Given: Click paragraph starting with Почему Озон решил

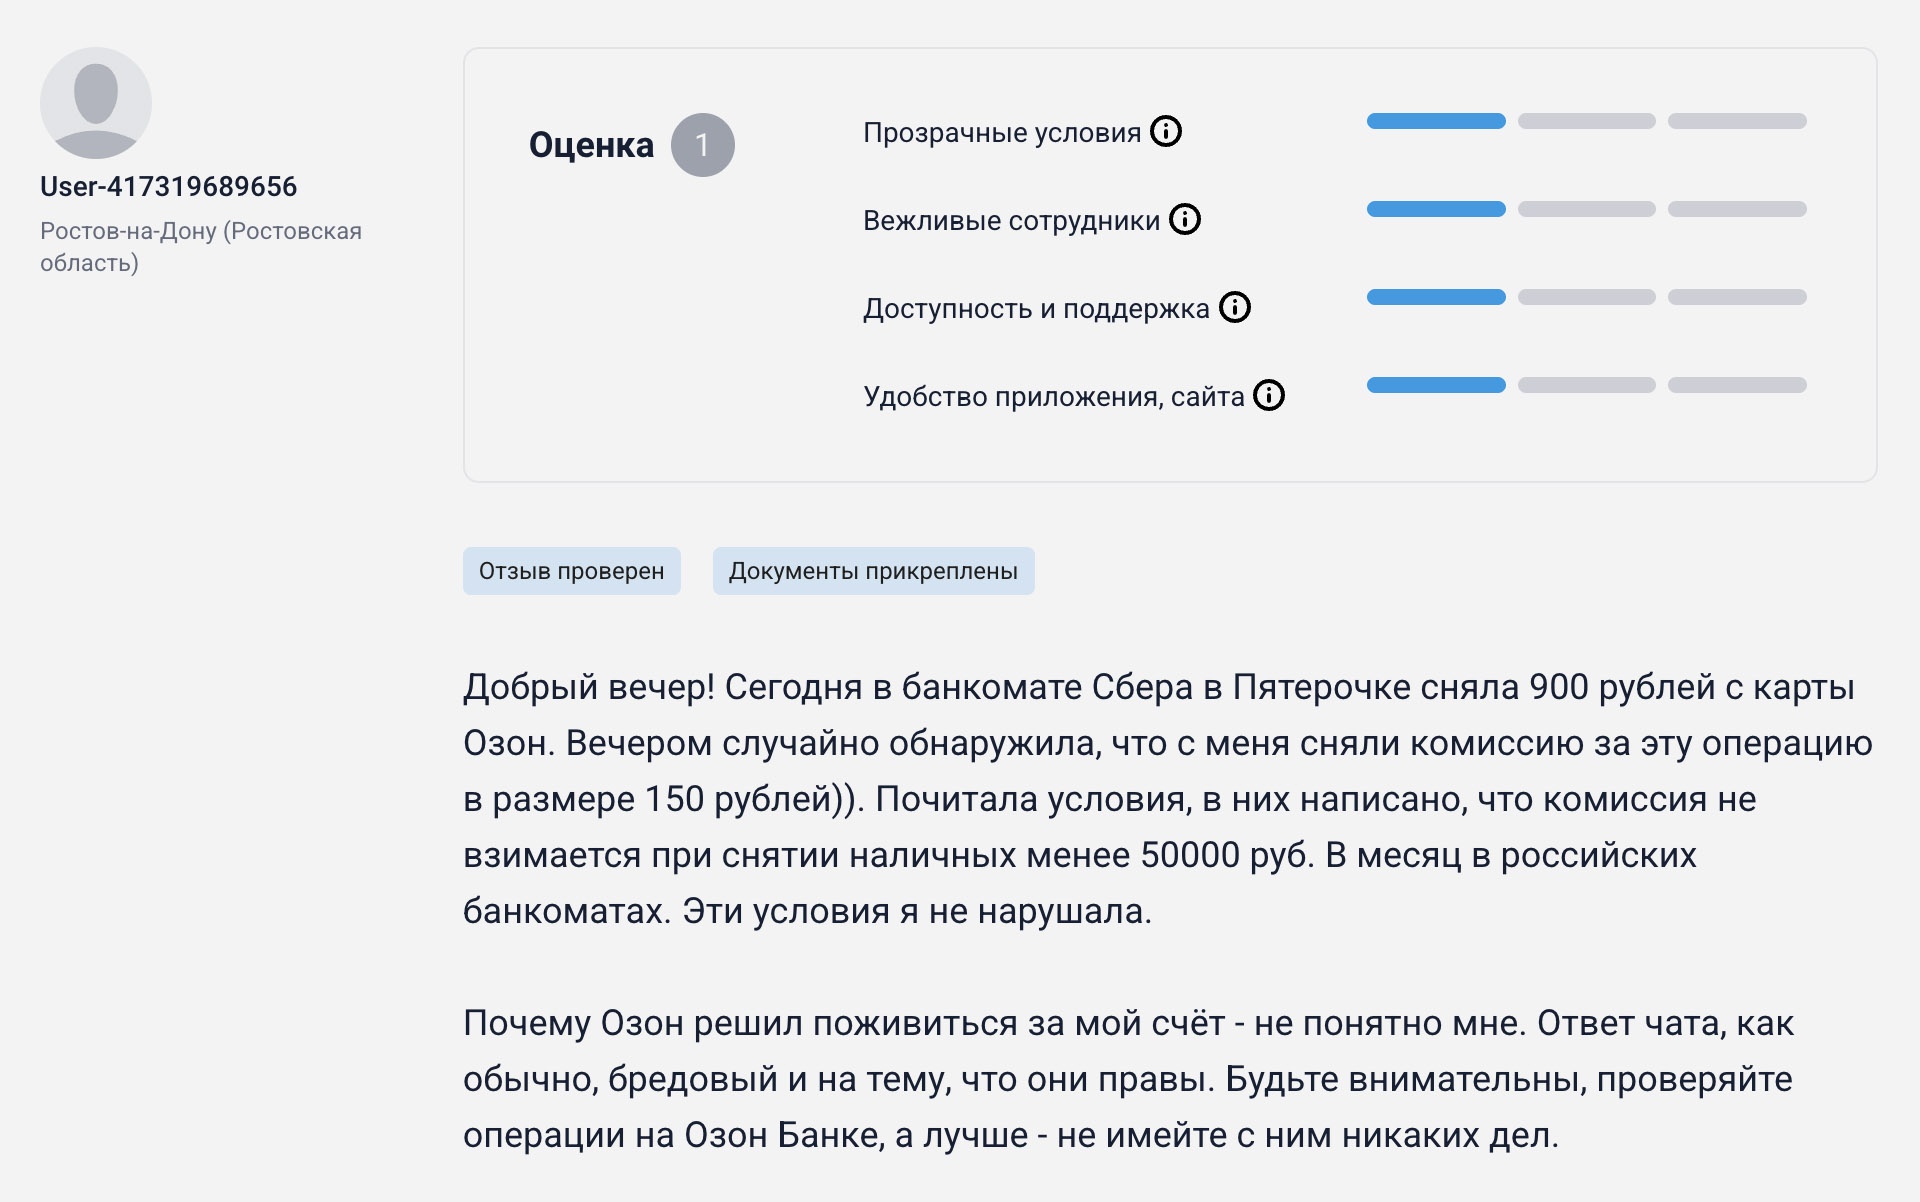Looking at the screenshot, I should coord(1130,1078).
